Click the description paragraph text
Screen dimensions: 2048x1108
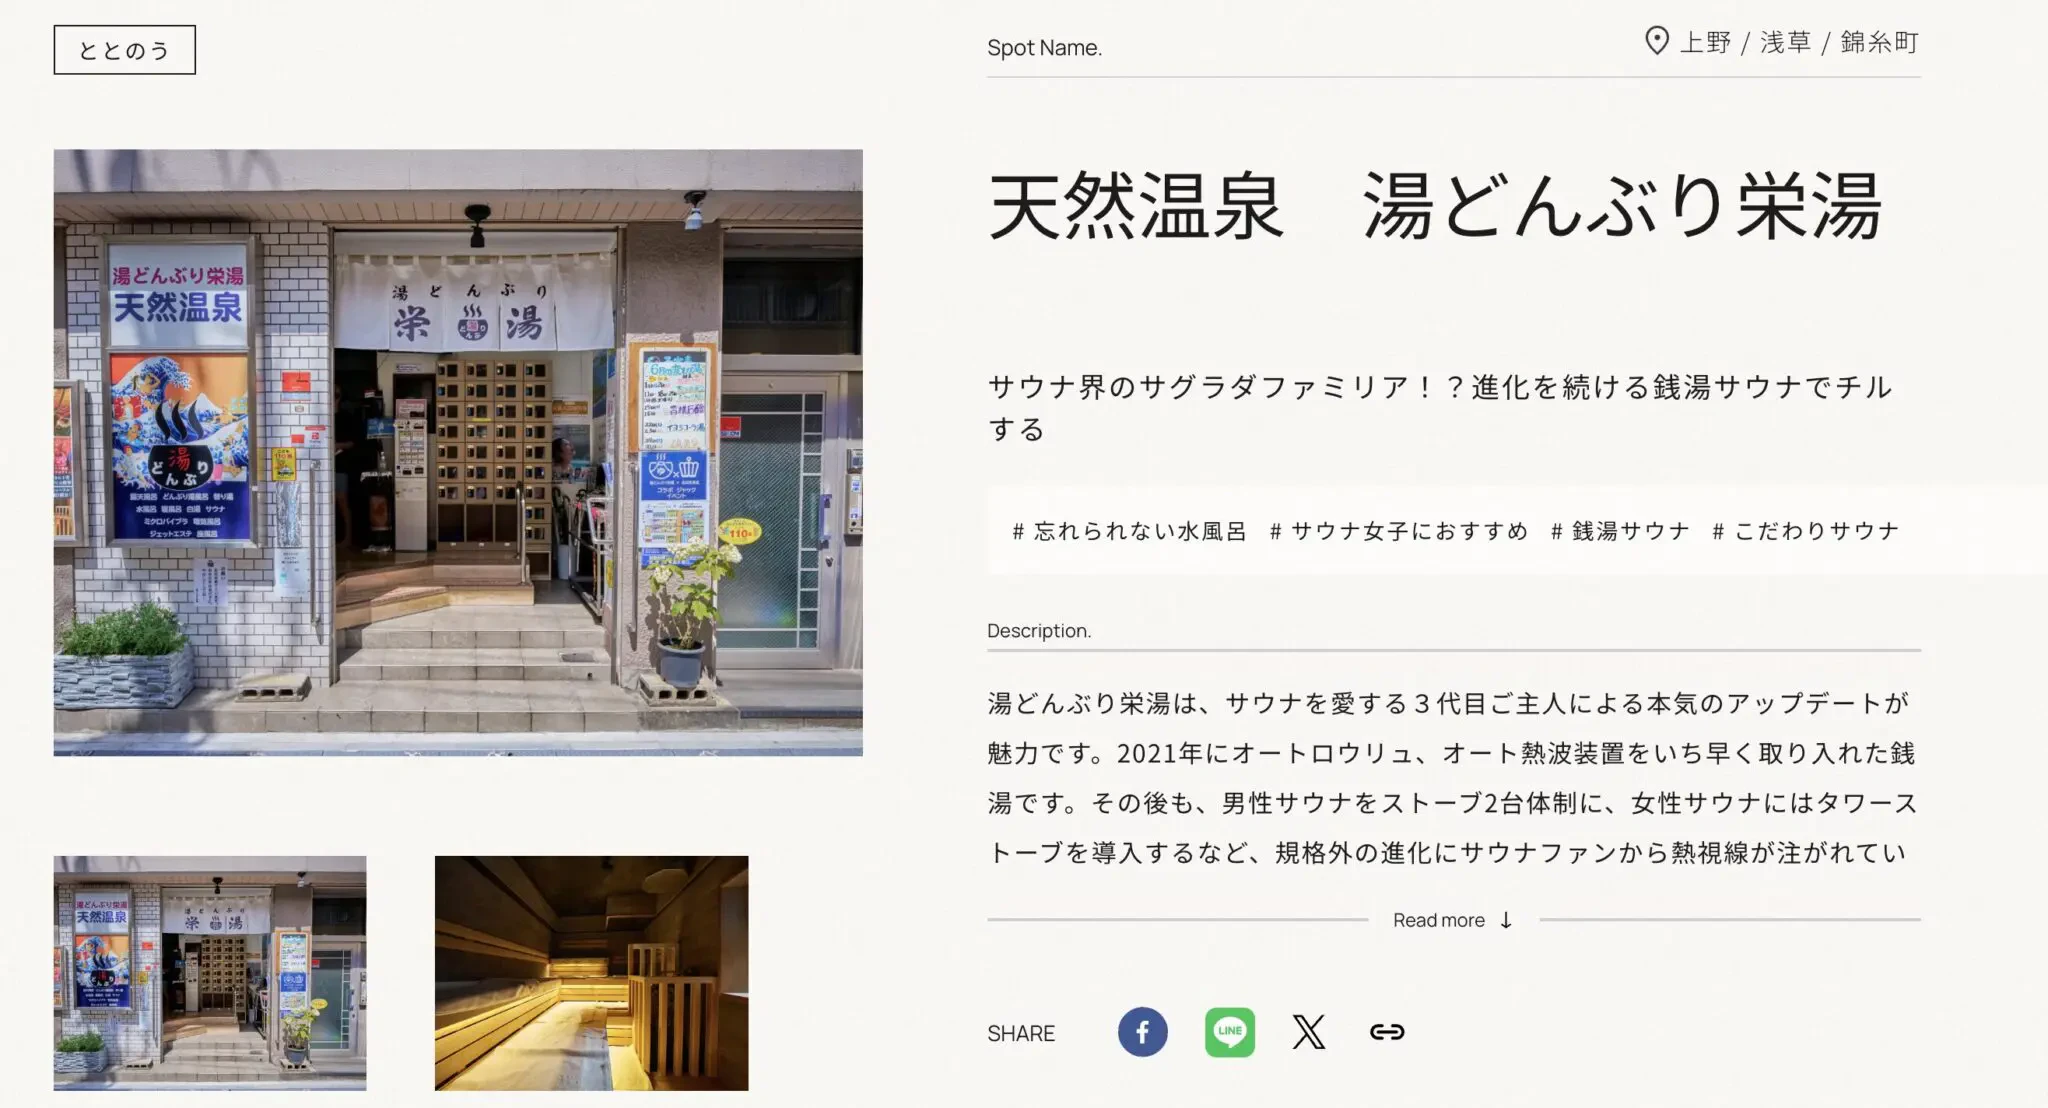coord(1450,778)
